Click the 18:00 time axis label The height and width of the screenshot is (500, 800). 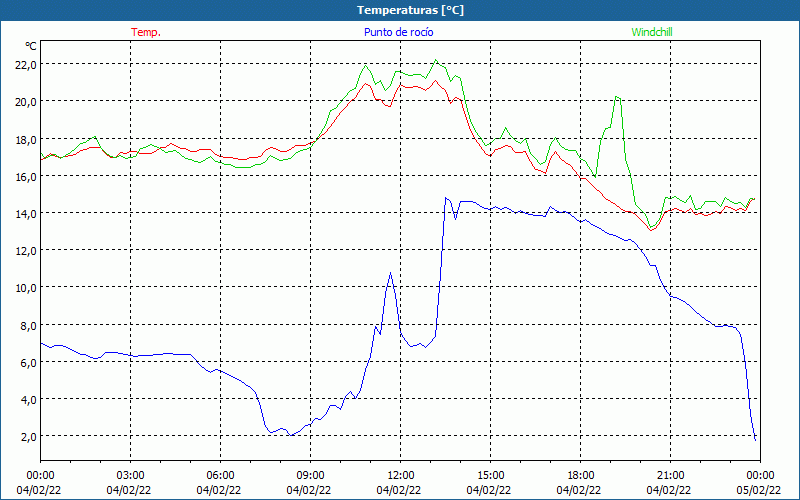pos(581,476)
